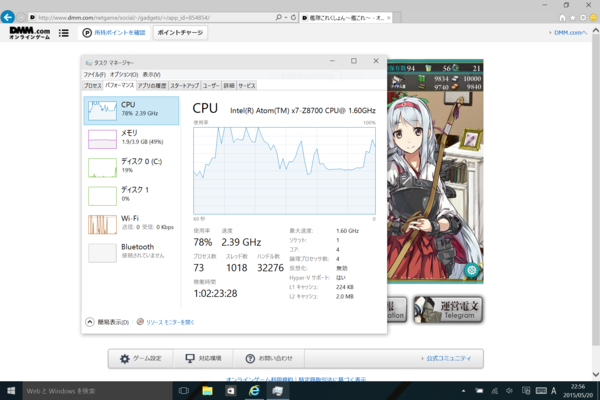Select the Wi-Fi performance item
Screen dimensions: 600x400
[x=131, y=224]
